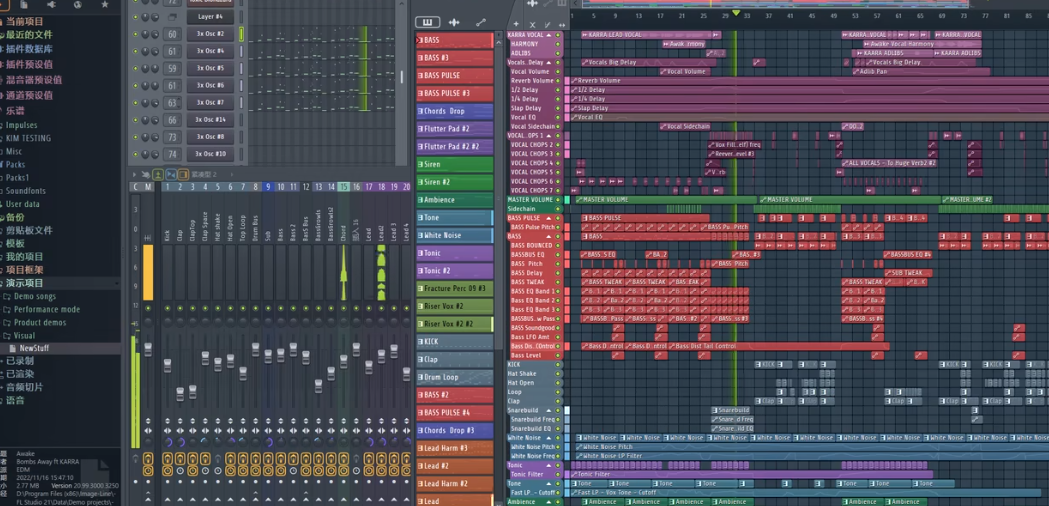Select the Master track M in mixer
The image size is (1049, 506).
click(x=148, y=187)
